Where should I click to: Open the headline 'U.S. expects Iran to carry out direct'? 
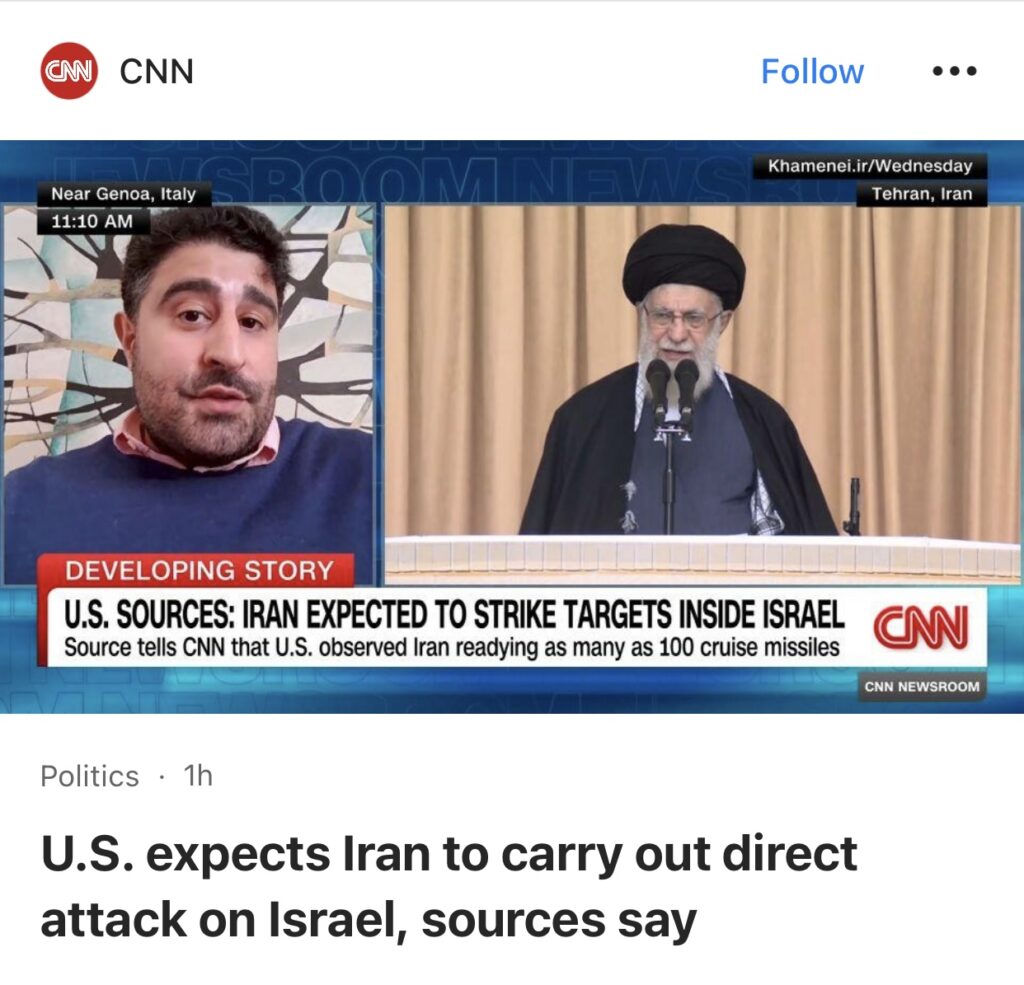point(449,854)
